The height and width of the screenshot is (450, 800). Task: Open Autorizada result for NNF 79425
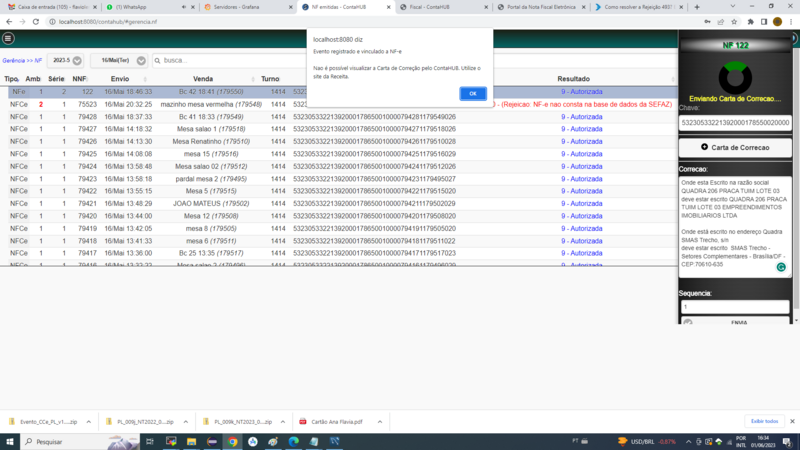click(582, 154)
